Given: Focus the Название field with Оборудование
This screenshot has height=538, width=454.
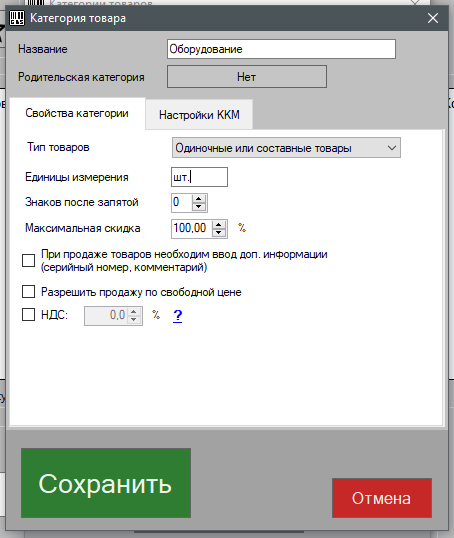Looking at the screenshot, I should point(281,49).
